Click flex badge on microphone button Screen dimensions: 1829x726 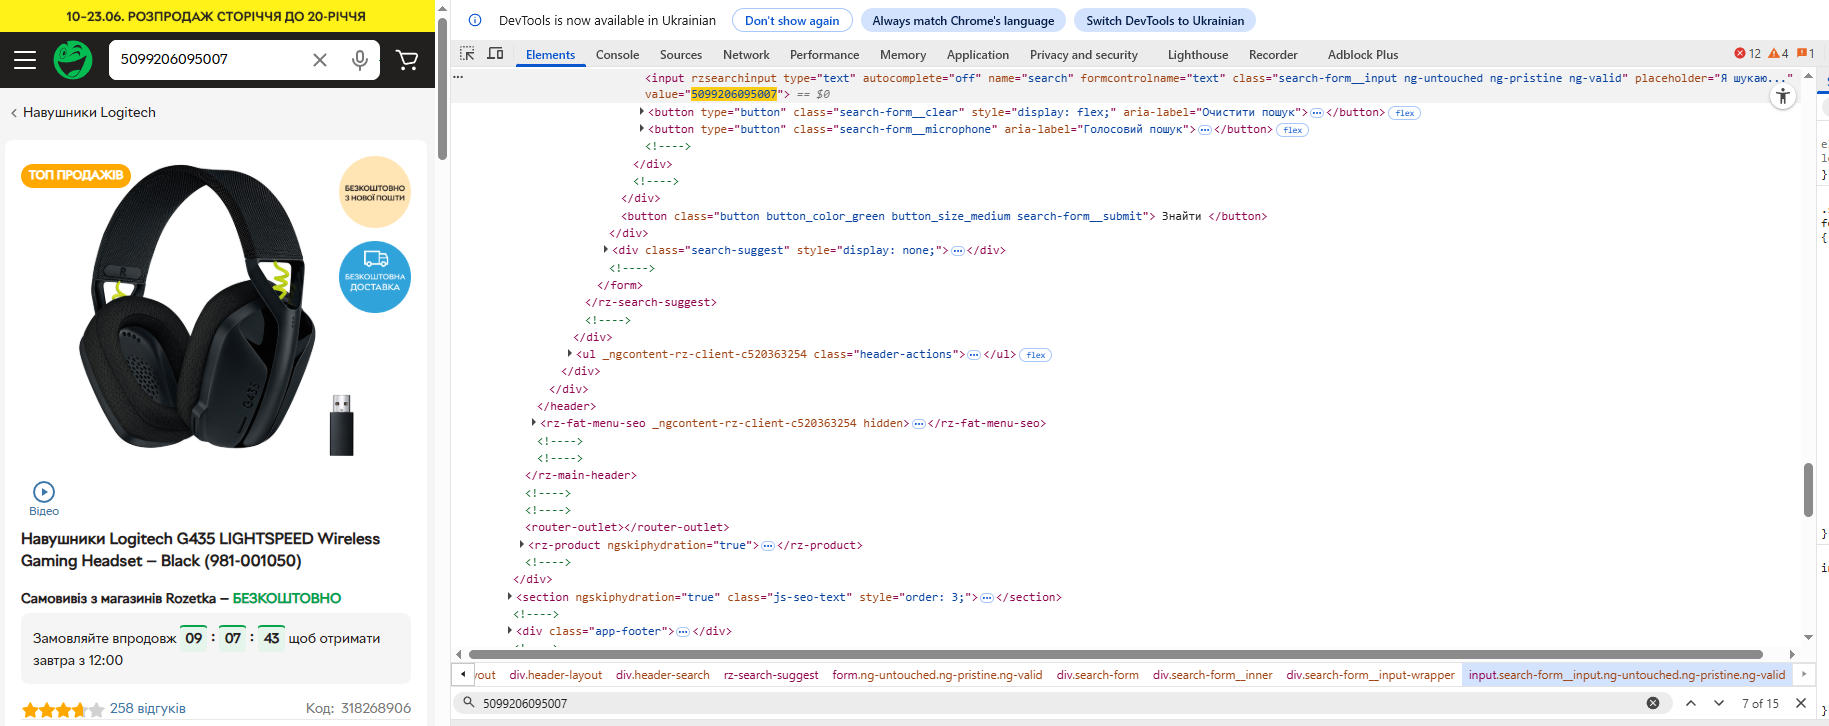click(1293, 130)
